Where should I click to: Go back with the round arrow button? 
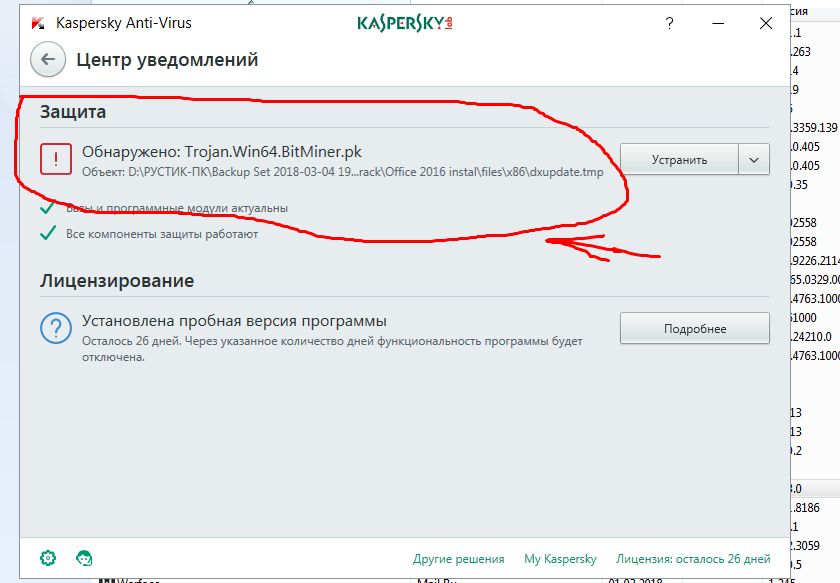pyautogui.click(x=48, y=59)
